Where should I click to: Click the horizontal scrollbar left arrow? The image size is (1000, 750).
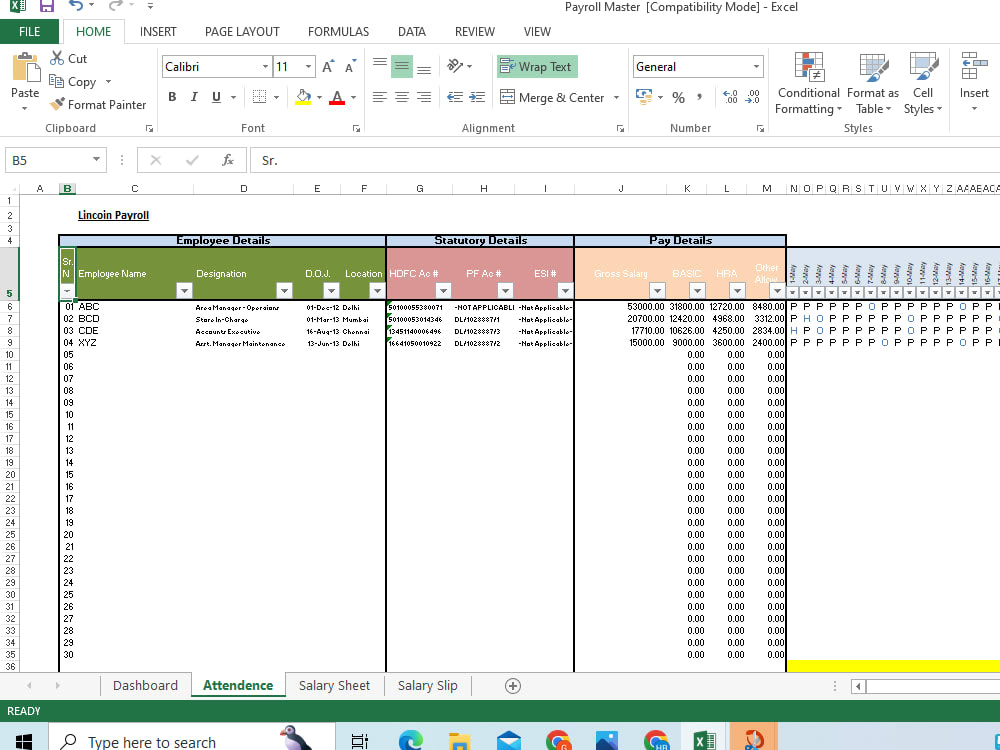tap(858, 686)
